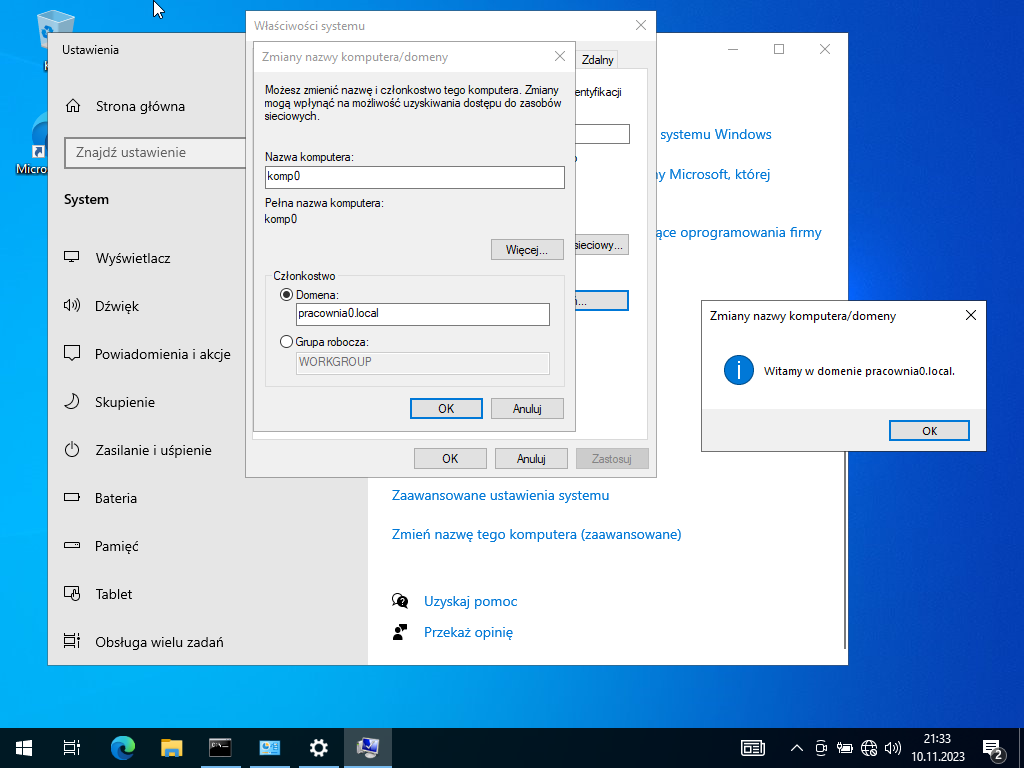Click the Zasilanie i uśpienie power icon

pyautogui.click(x=72, y=449)
